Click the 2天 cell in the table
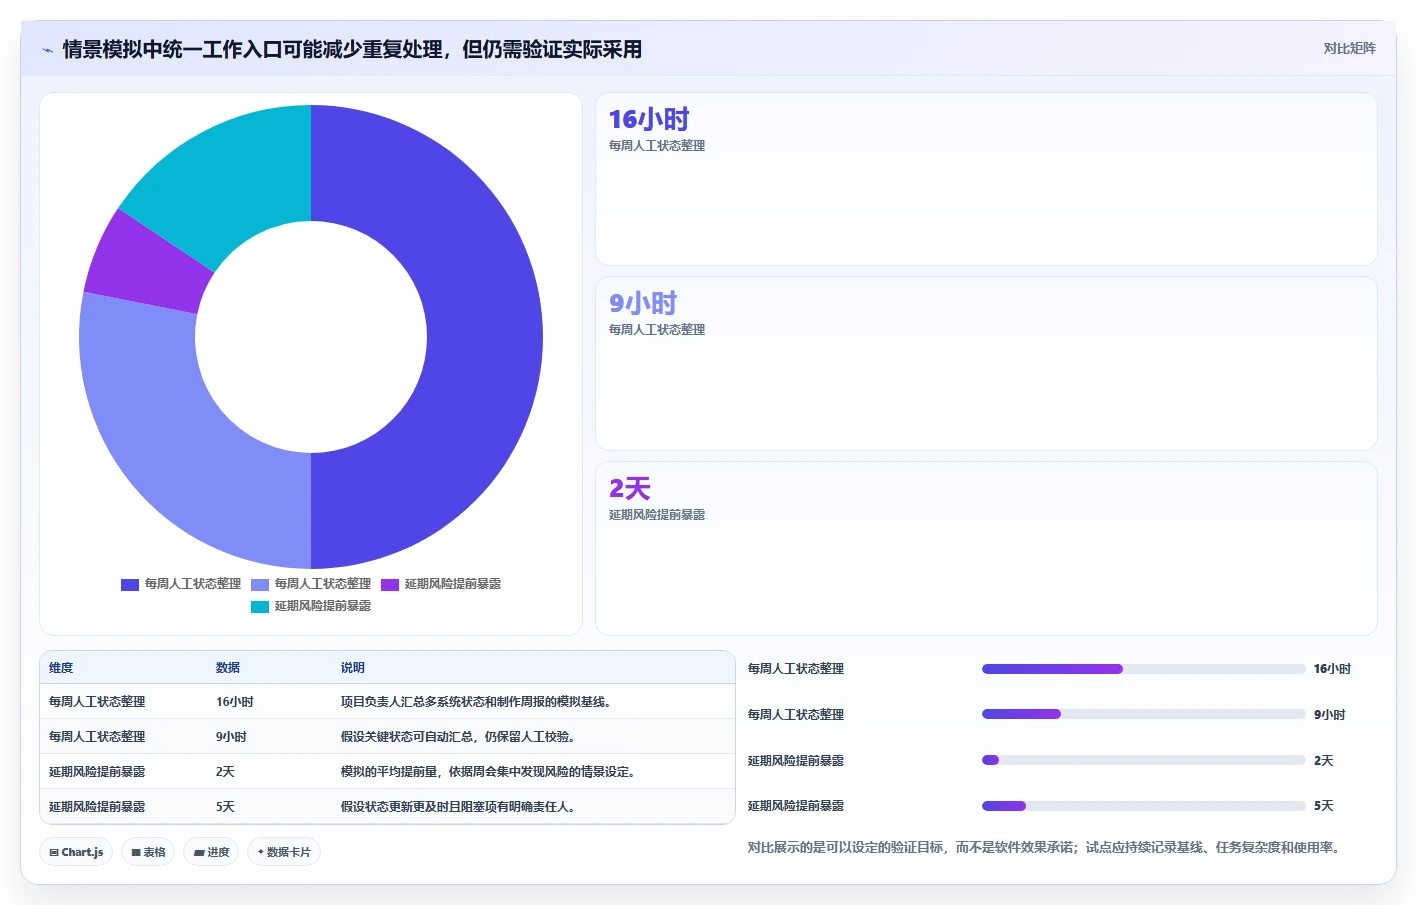This screenshot has width=1417, height=905. (x=225, y=772)
